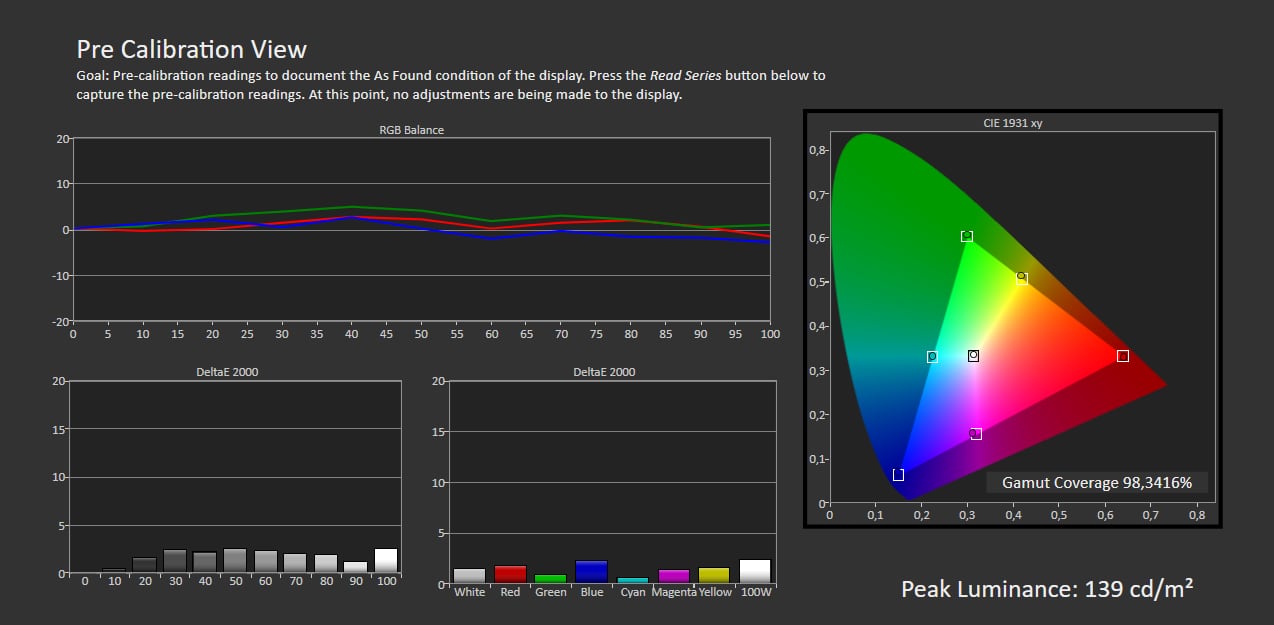Click the 100W bar in color DeltaE chart
The width and height of the screenshot is (1274, 625).
coord(755,571)
